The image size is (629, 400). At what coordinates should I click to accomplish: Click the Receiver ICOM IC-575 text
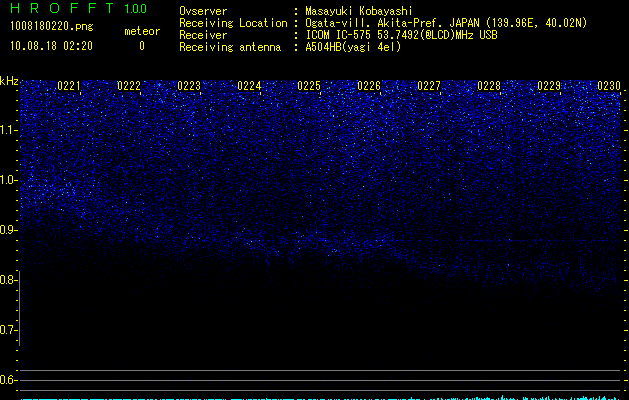(x=401, y=35)
